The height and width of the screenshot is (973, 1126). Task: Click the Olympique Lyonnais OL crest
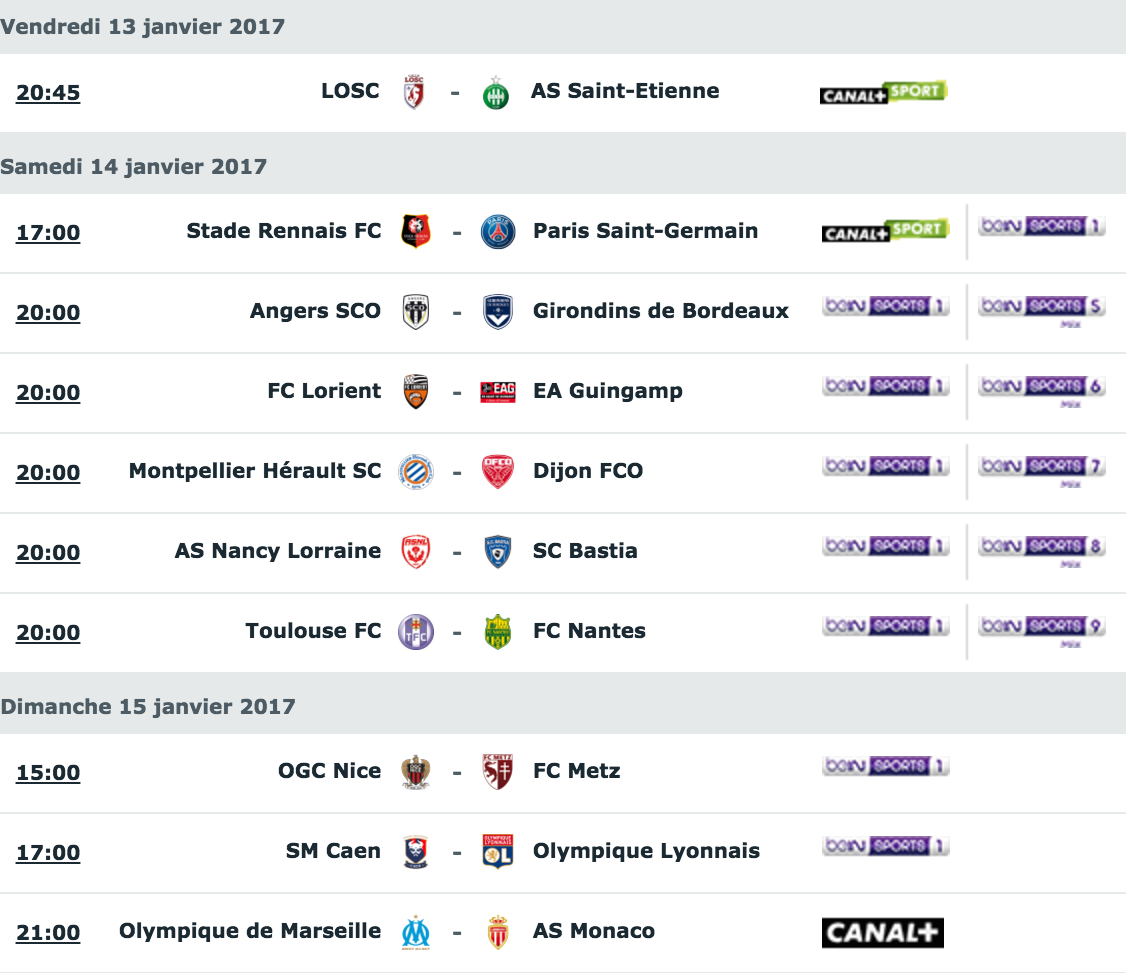pos(498,852)
